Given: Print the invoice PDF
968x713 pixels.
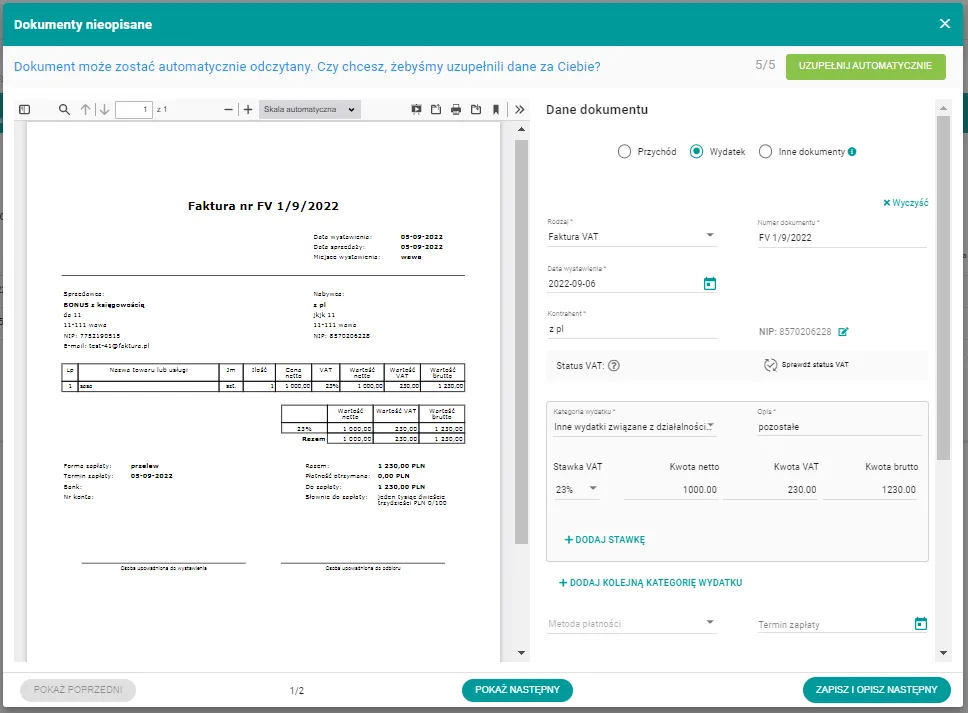Looking at the screenshot, I should pos(456,109).
